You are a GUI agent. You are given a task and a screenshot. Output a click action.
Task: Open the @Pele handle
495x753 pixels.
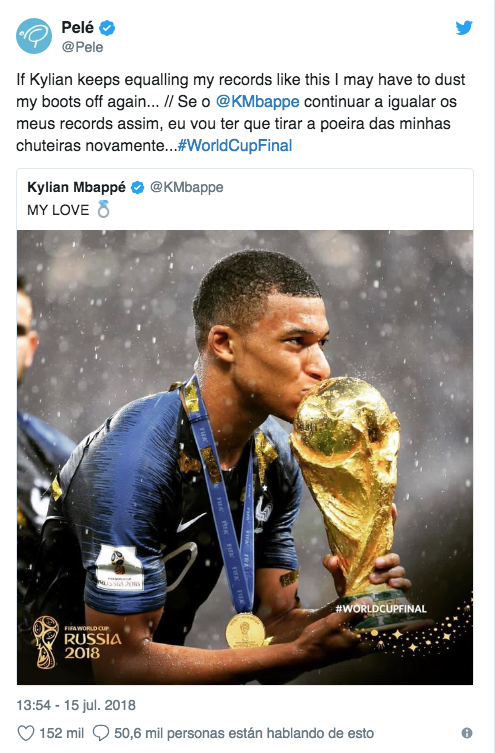(x=82, y=47)
